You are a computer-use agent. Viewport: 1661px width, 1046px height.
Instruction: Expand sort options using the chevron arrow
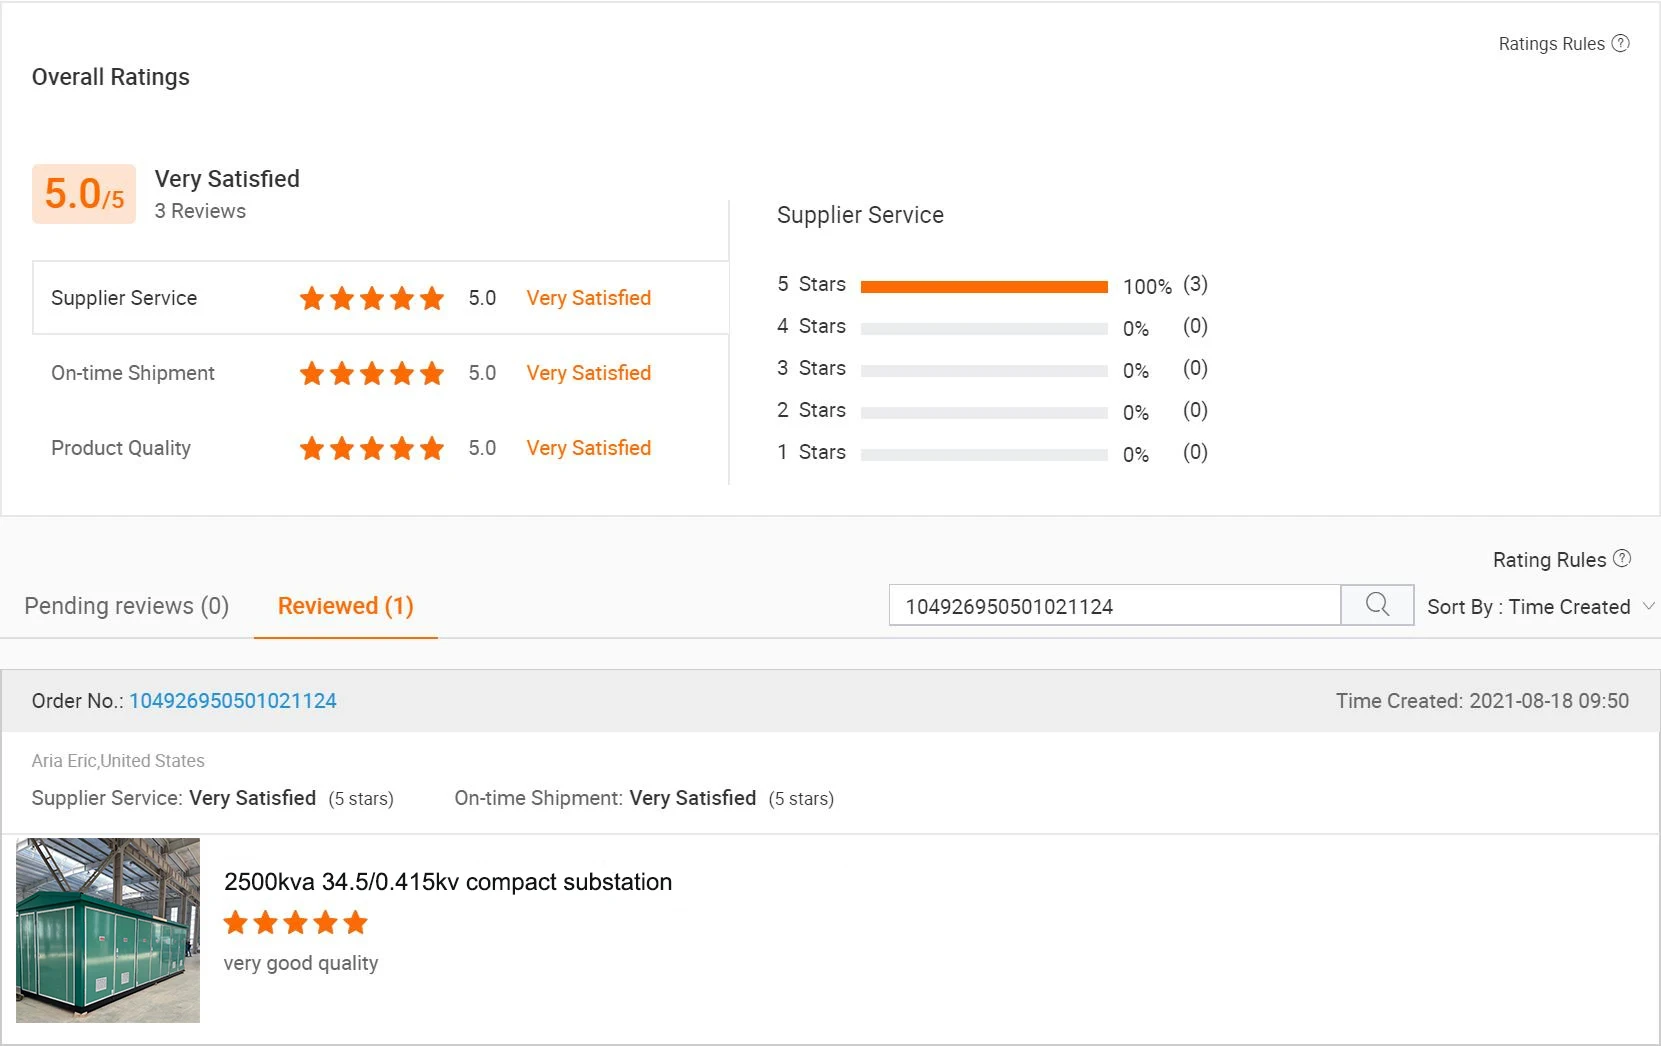1649,606
